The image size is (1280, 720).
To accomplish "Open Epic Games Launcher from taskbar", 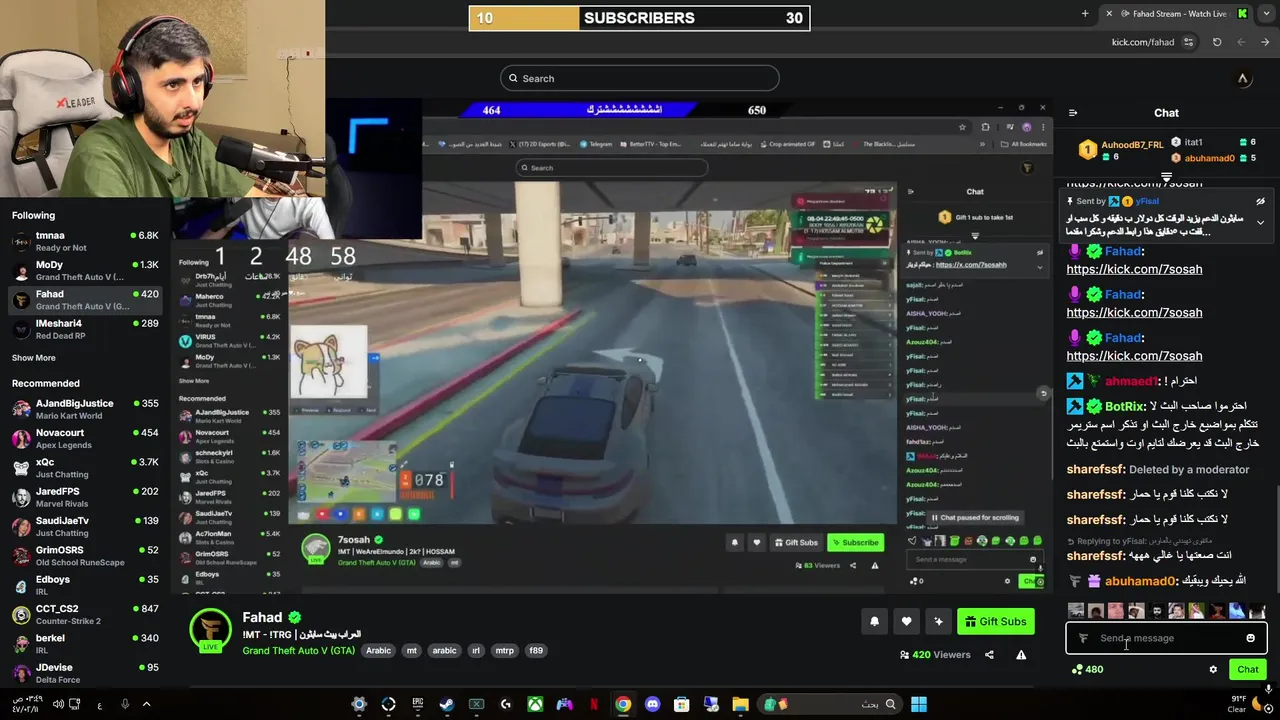I will click(x=417, y=704).
